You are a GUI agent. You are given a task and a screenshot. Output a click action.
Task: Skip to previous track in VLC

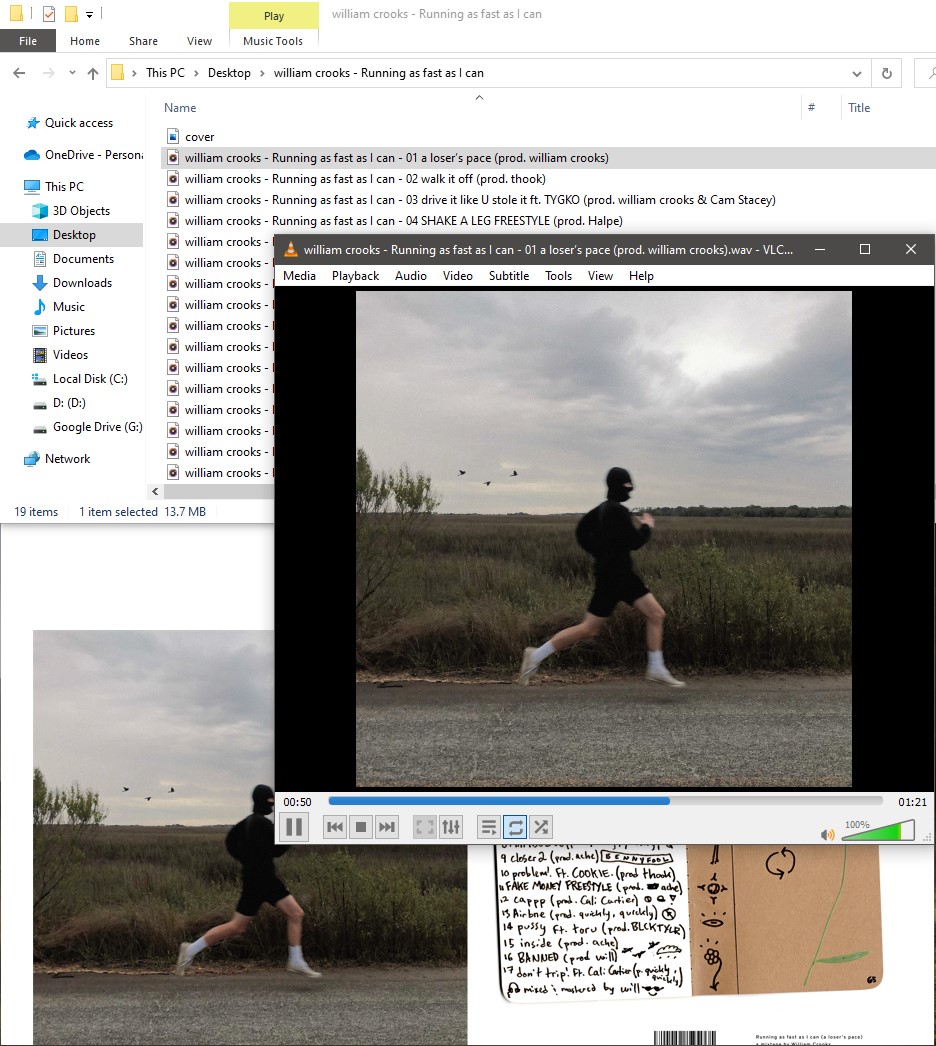coord(335,827)
